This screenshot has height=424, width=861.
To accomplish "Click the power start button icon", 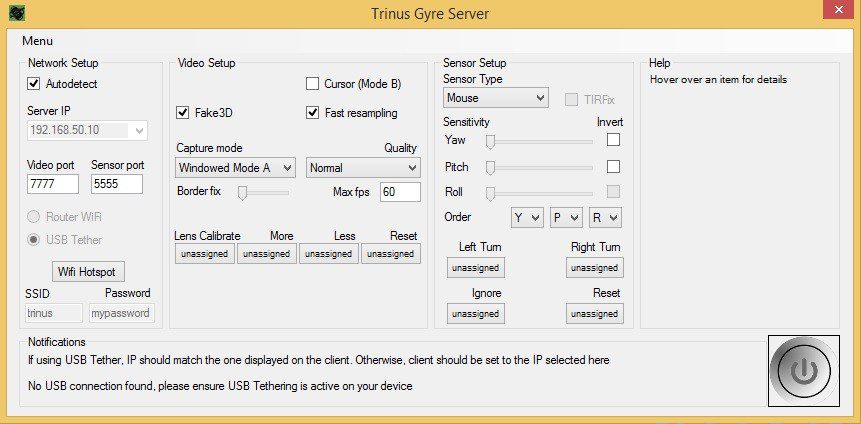I will tap(803, 371).
